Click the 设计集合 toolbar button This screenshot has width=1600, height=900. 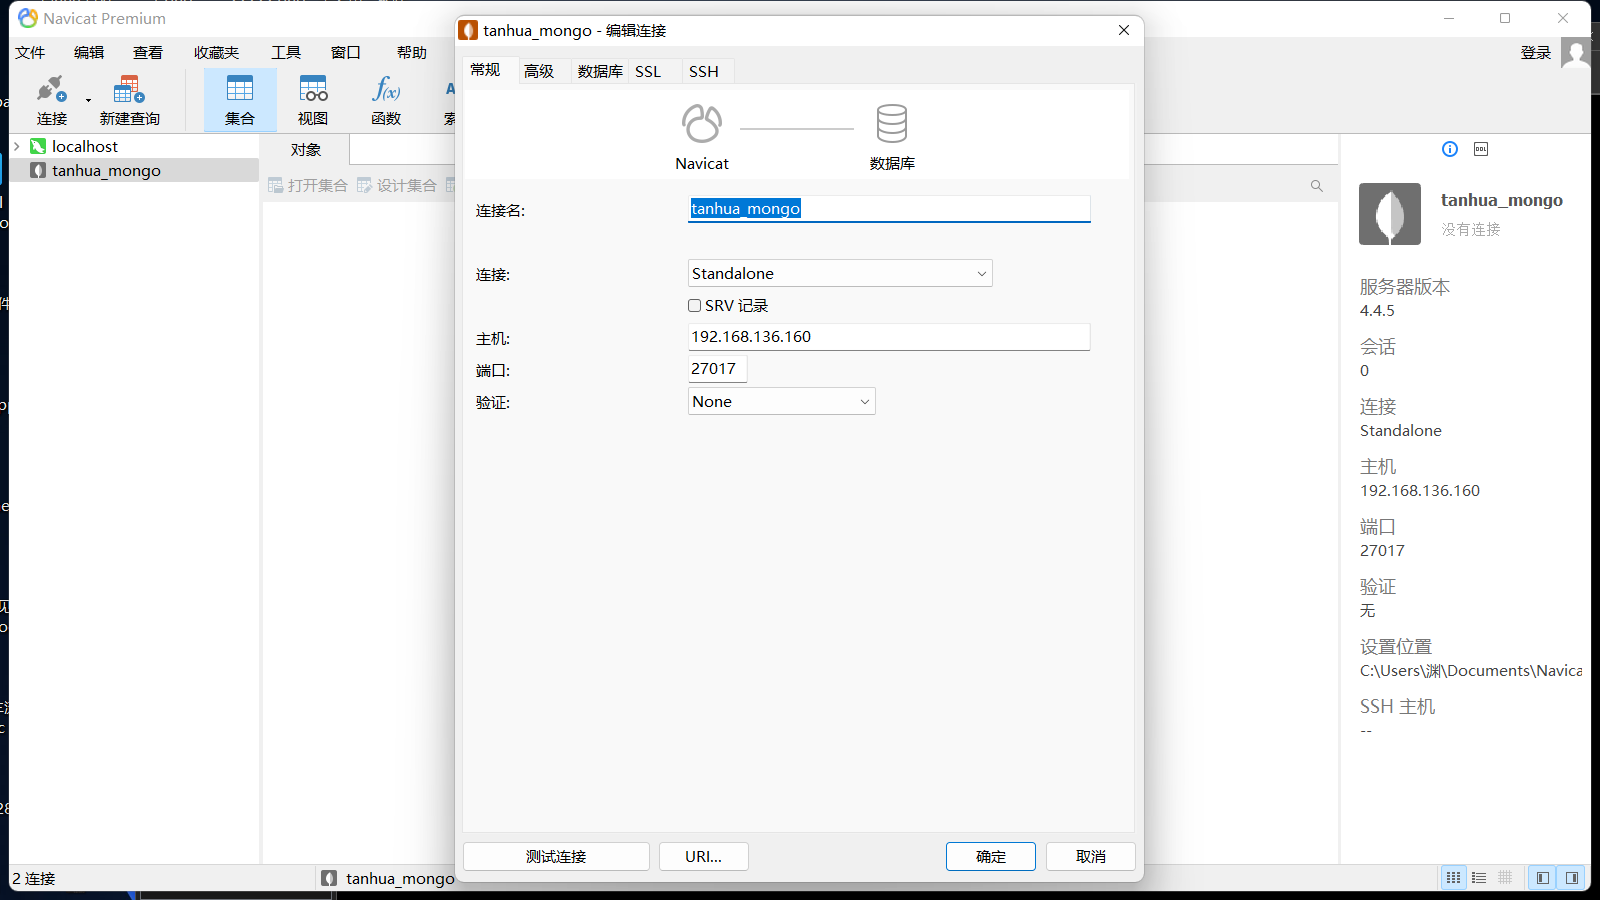point(397,185)
